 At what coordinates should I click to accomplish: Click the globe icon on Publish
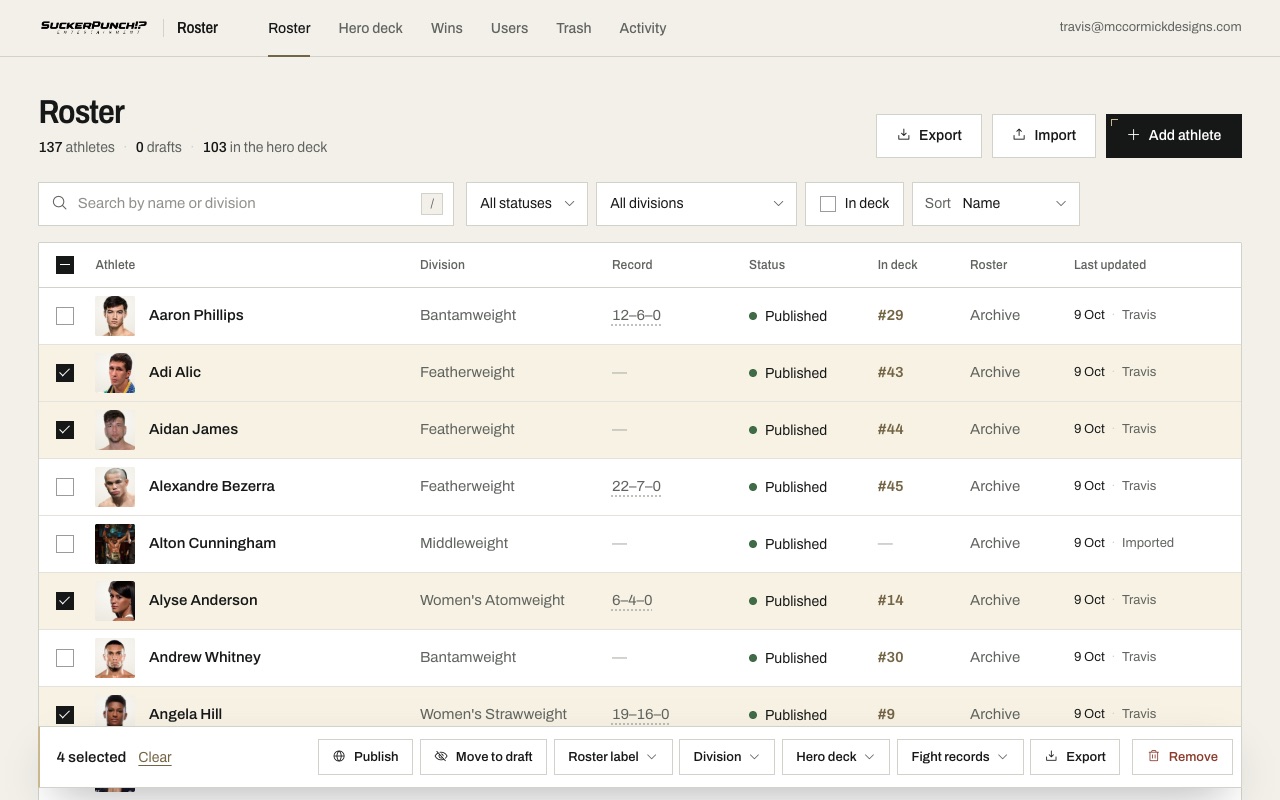339,756
